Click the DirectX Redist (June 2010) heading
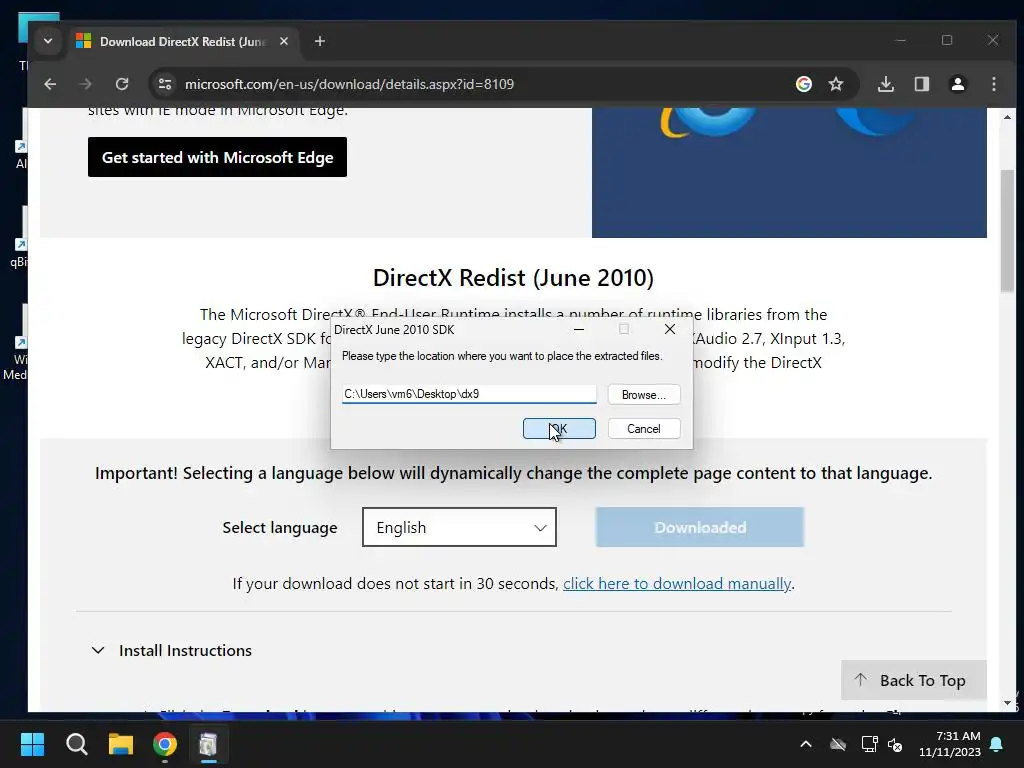This screenshot has height=768, width=1024. click(x=513, y=278)
